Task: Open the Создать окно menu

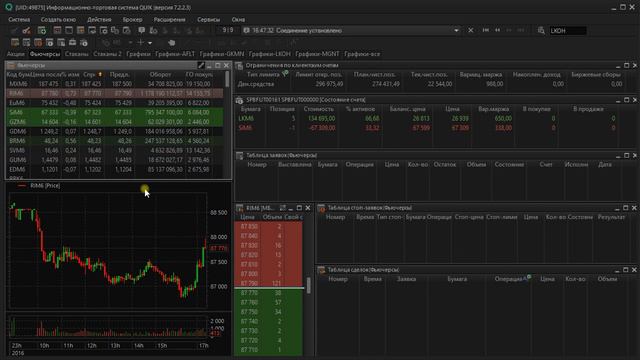Action: pyautogui.click(x=58, y=20)
